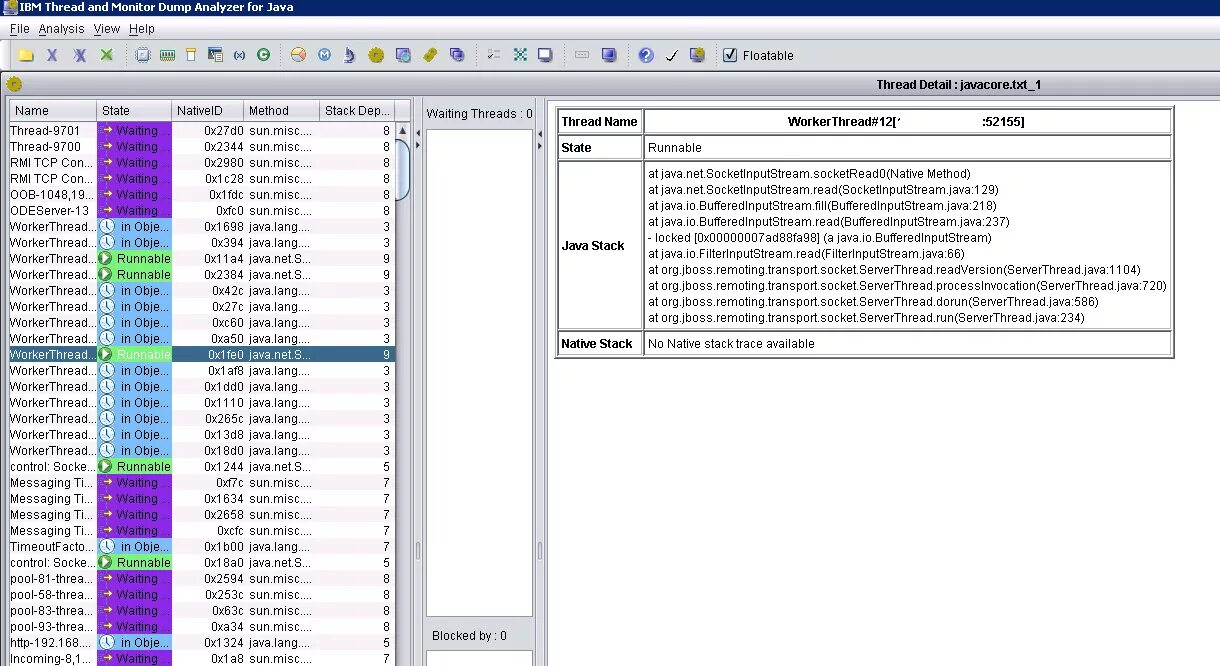This screenshot has width=1220, height=666.
Task: Click NativeID cell 0x11a4
Action: 208,258
